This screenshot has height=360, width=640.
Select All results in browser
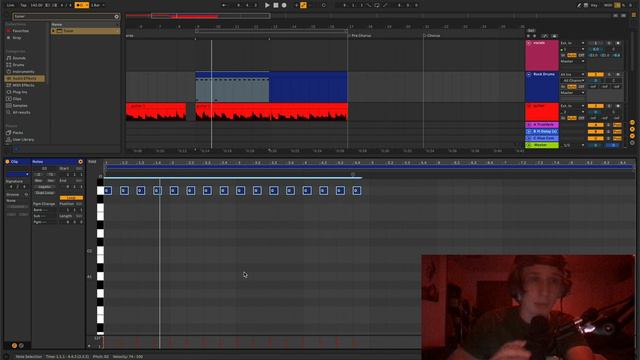21,112
